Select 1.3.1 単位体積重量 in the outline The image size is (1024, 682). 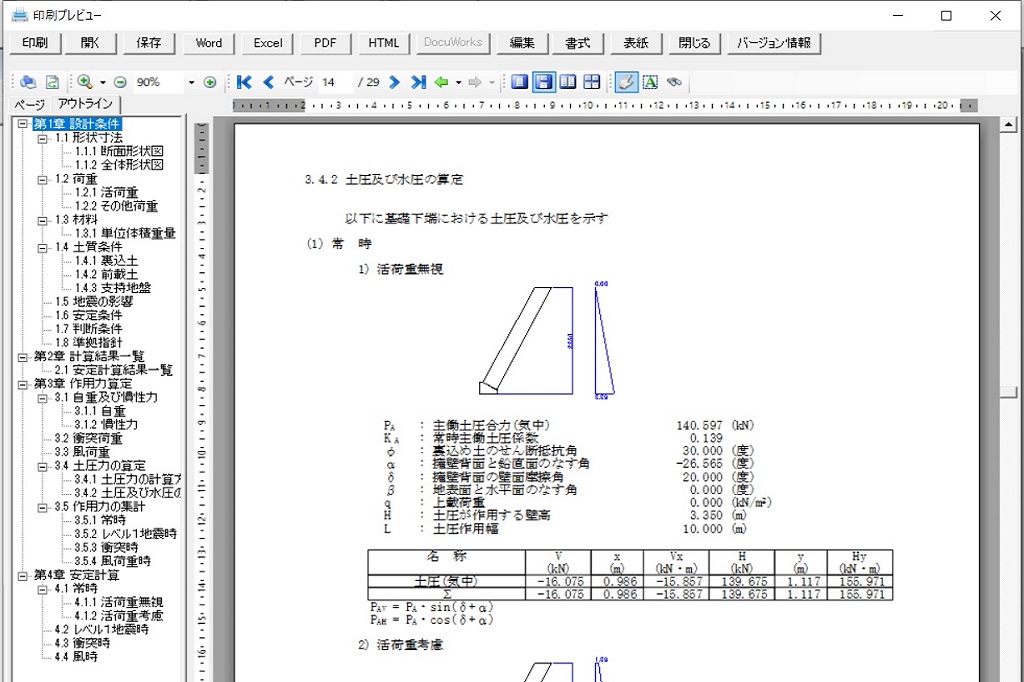coord(125,234)
